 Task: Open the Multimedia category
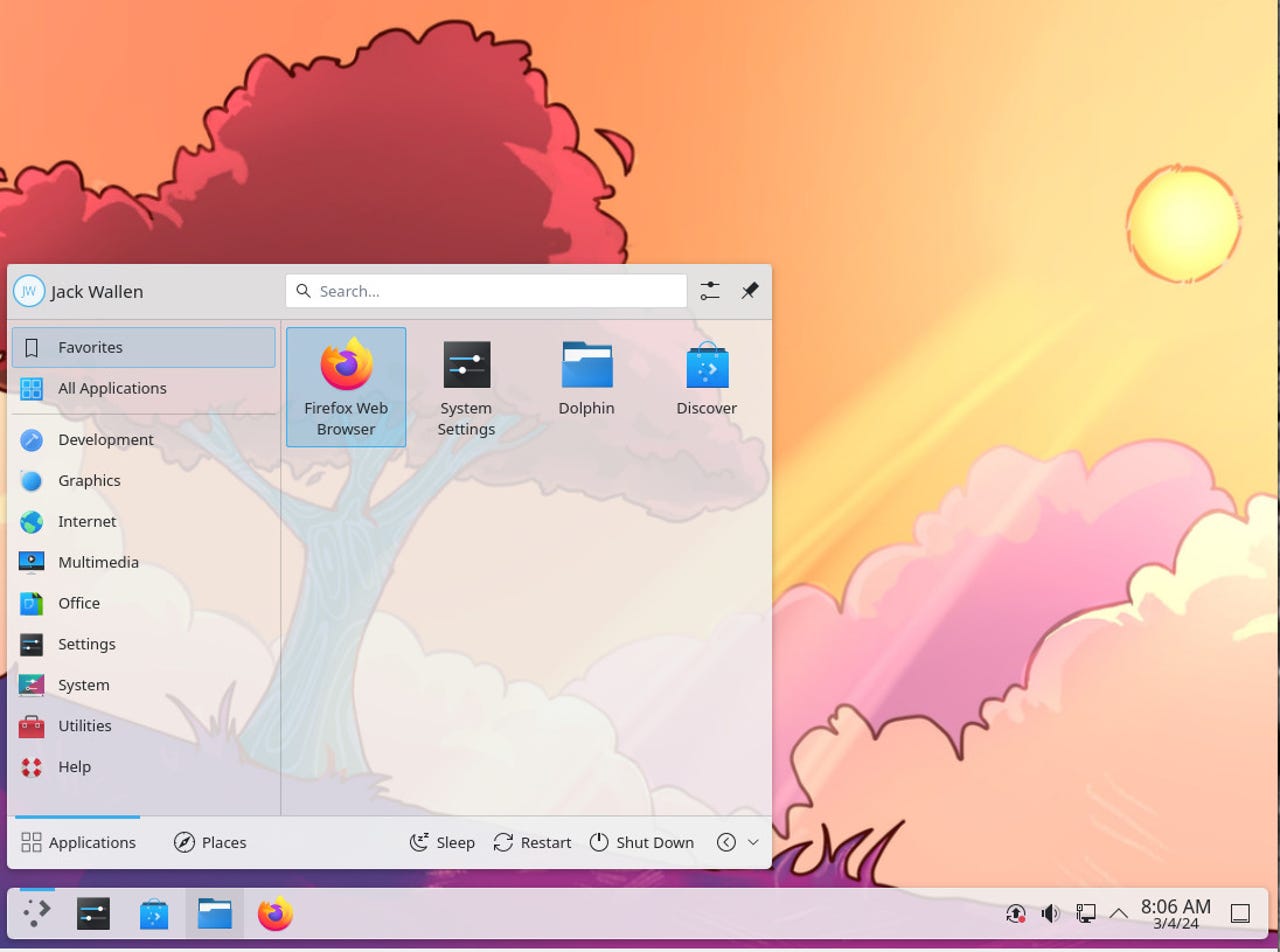(97, 562)
